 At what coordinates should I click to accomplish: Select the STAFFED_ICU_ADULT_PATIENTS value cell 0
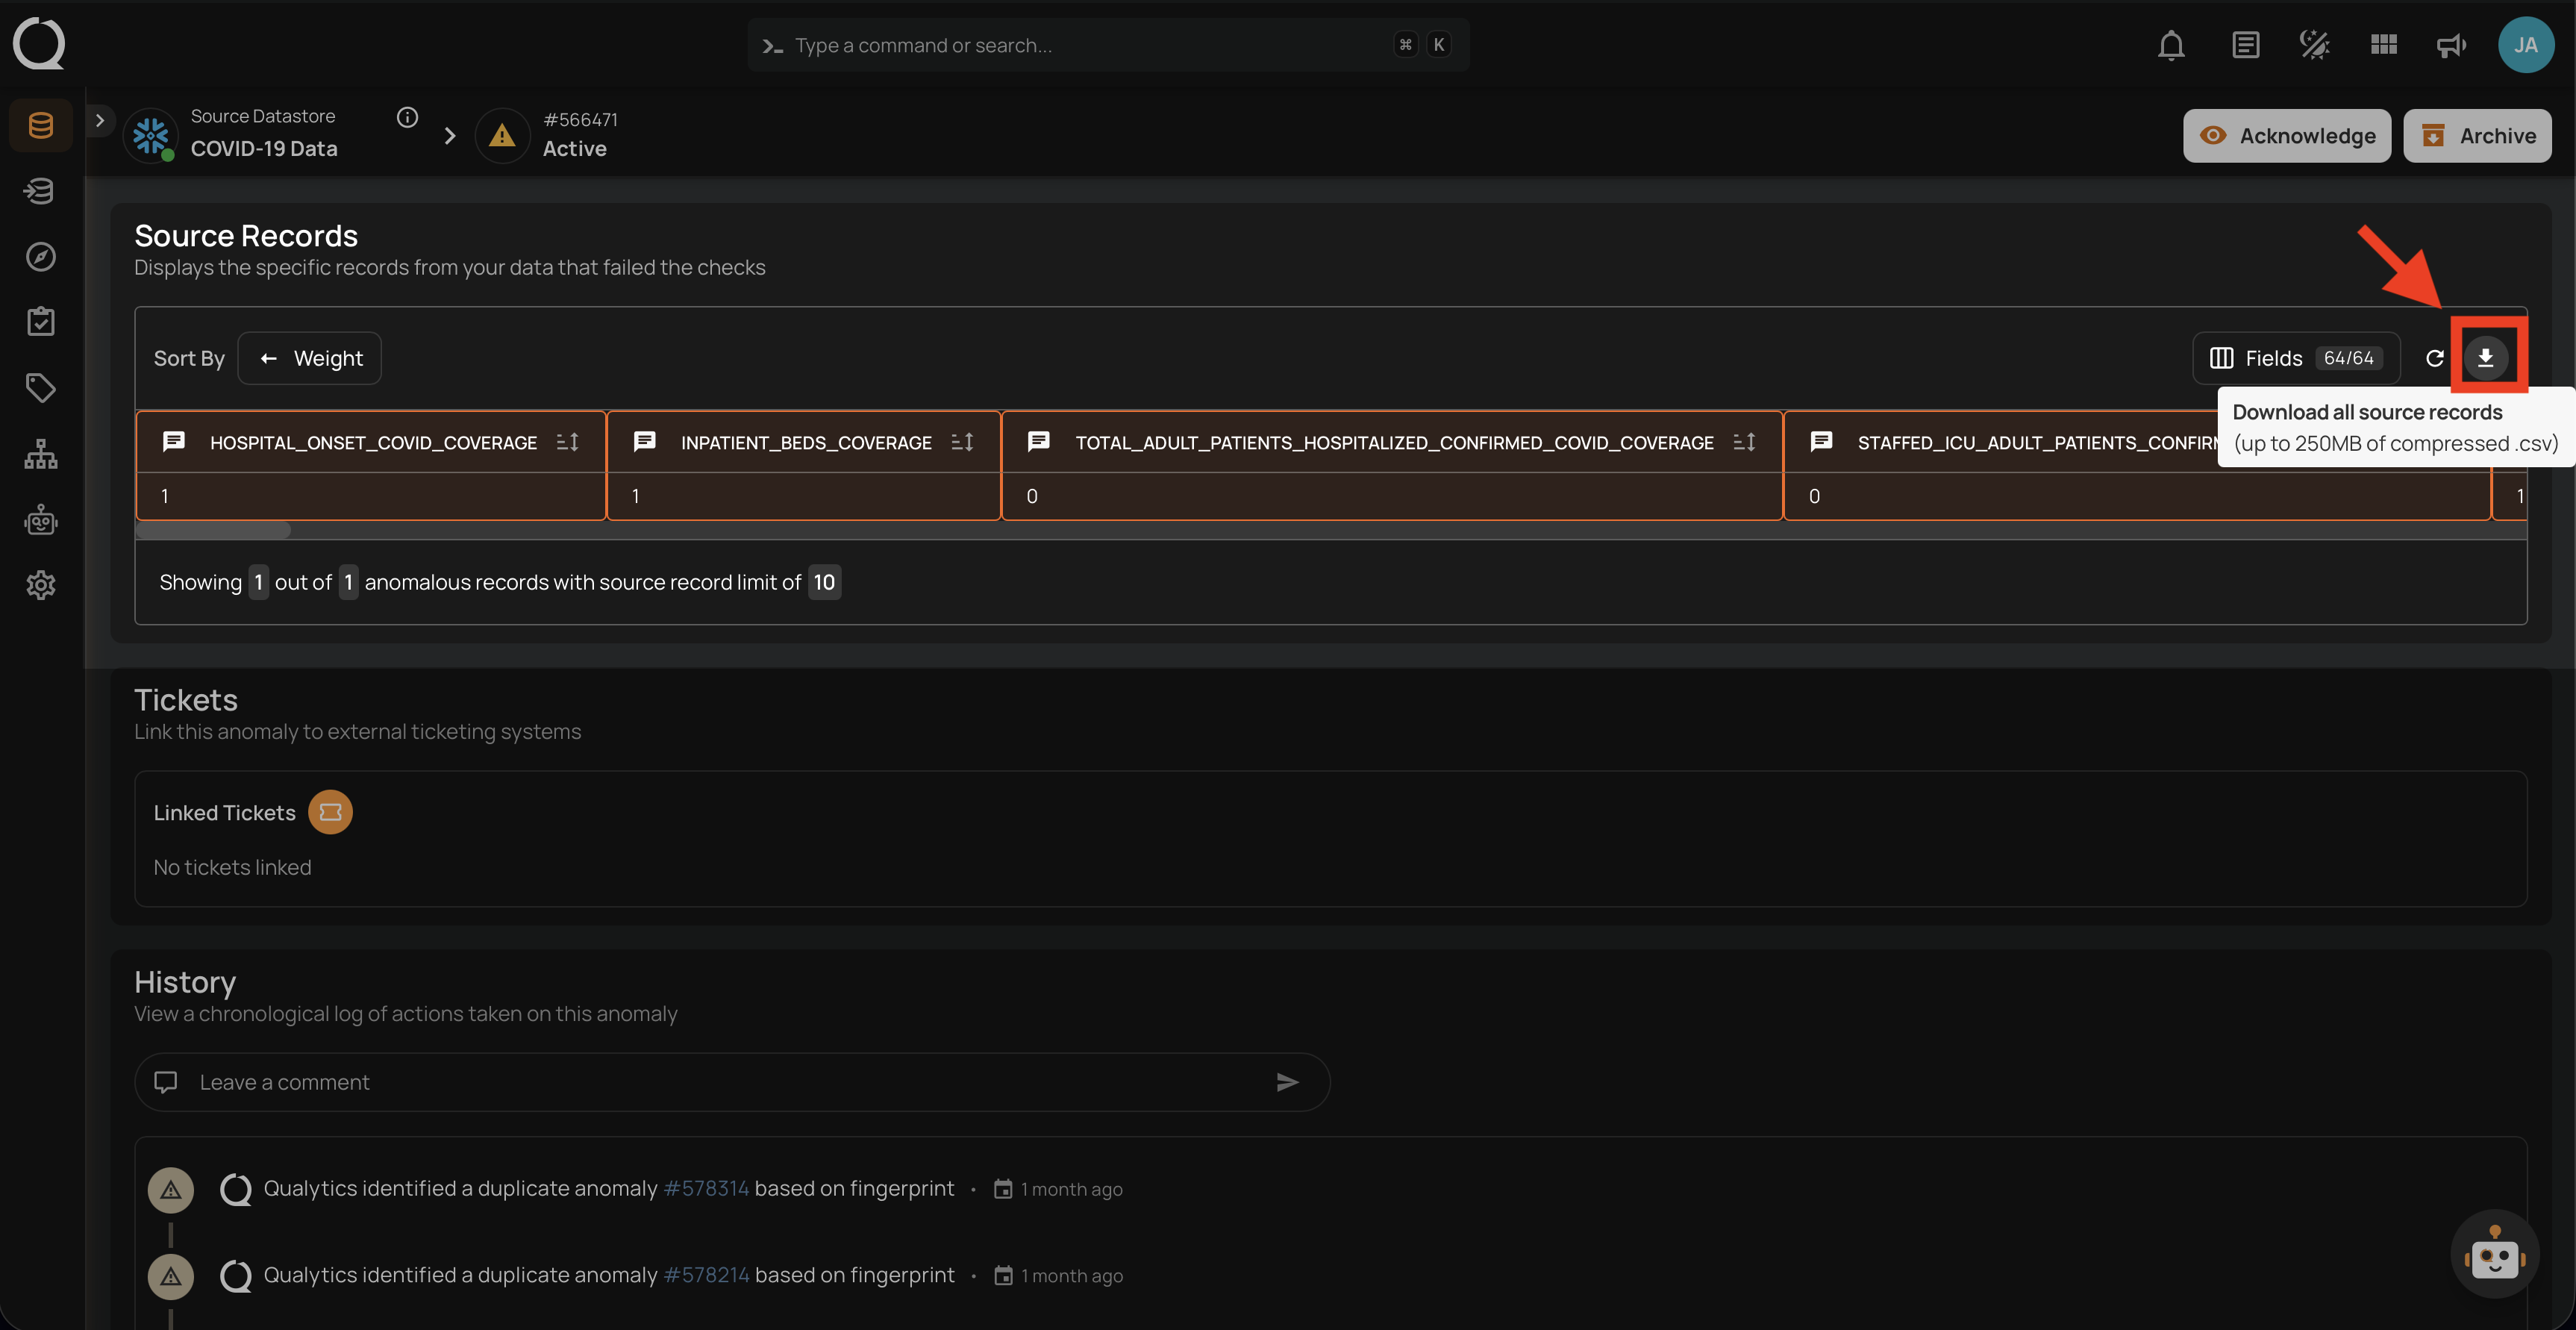coord(2137,496)
